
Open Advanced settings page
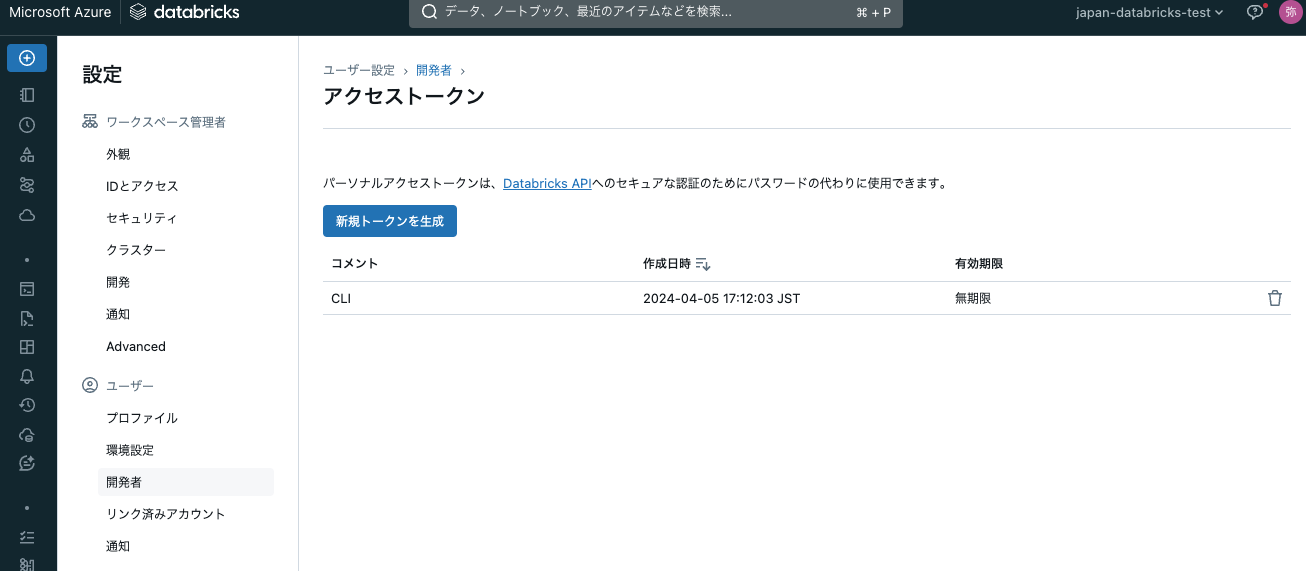pyautogui.click(x=136, y=346)
